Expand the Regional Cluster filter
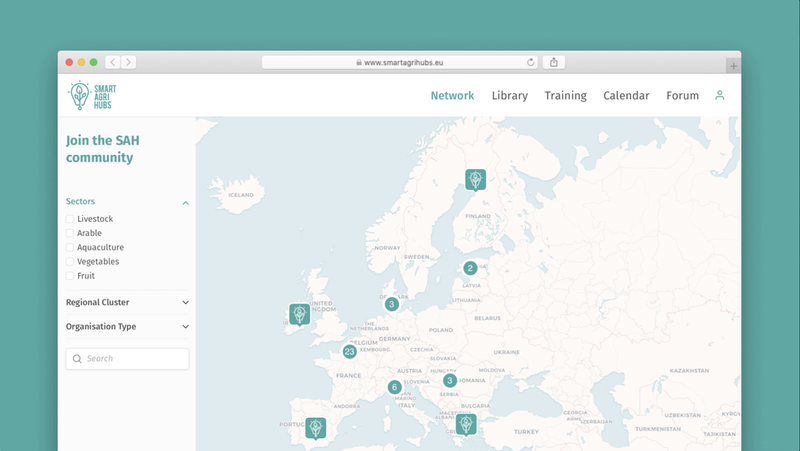Screen dimensions: 800x451 point(186,303)
